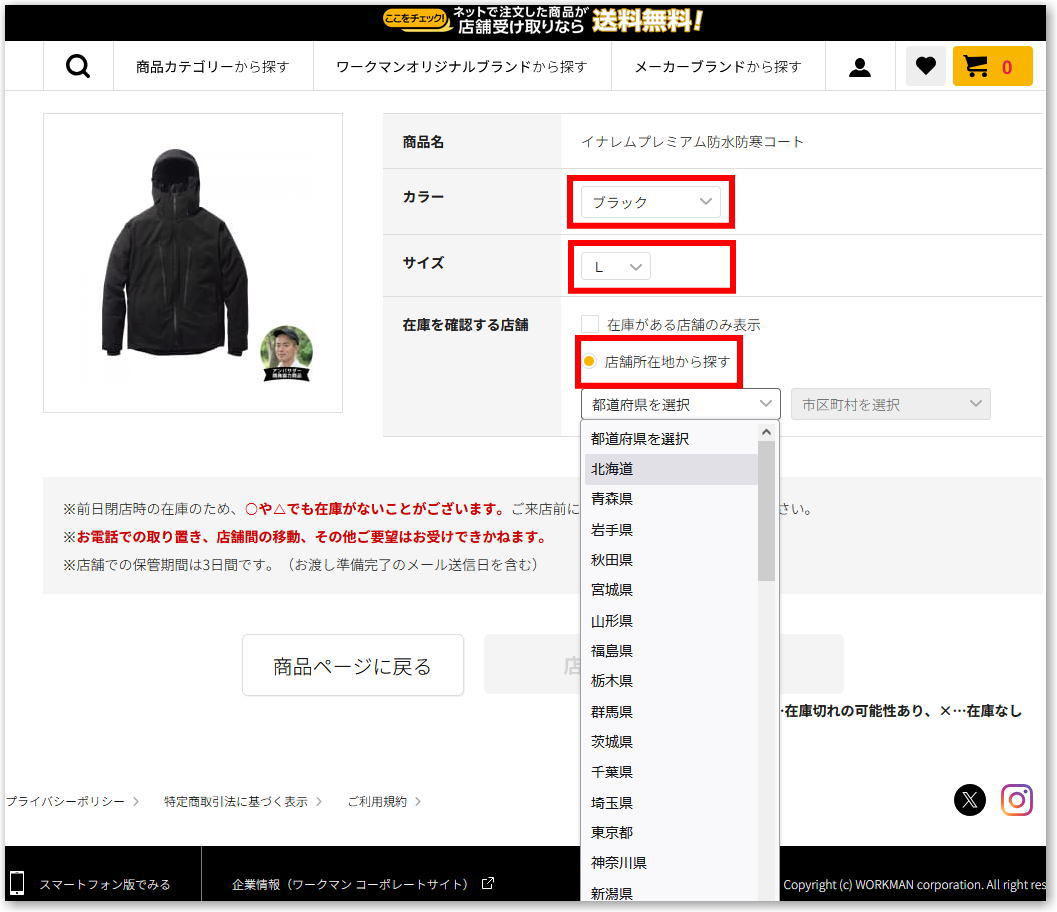
Task: Select 山形県 from the prefecture list
Action: click(671, 621)
